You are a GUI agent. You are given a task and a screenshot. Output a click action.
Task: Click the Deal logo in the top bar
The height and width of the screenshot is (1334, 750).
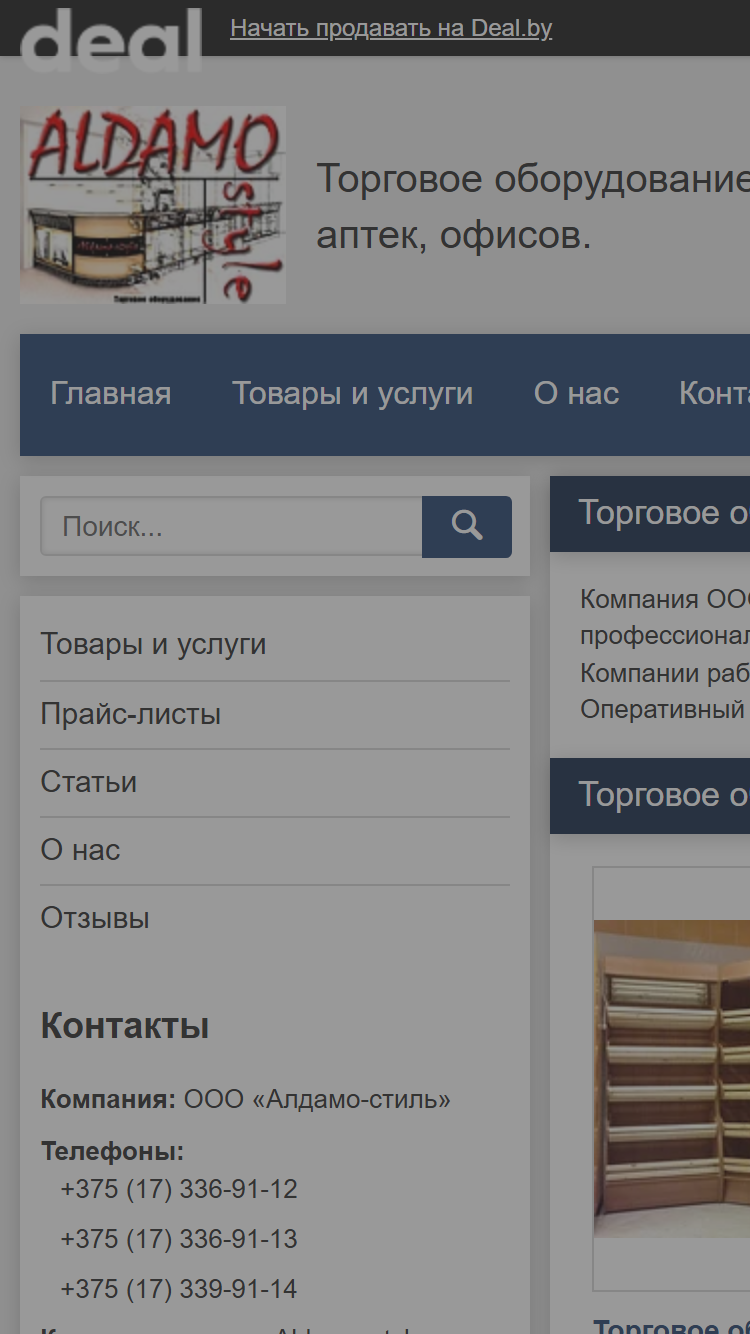click(x=111, y=38)
